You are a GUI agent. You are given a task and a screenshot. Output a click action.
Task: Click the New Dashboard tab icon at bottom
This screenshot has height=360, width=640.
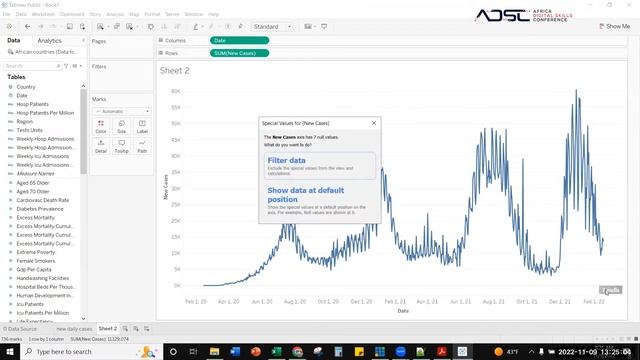[x=136, y=329]
